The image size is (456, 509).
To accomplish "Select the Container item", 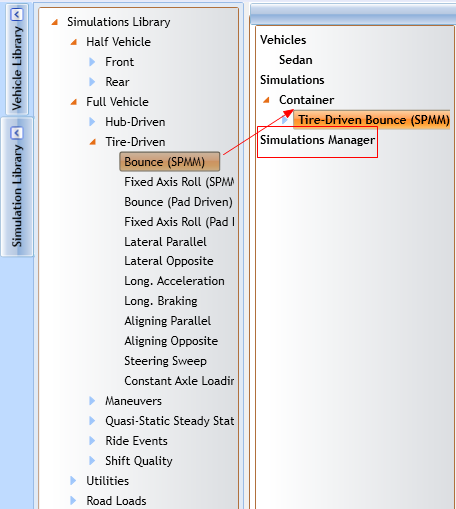I will (306, 100).
